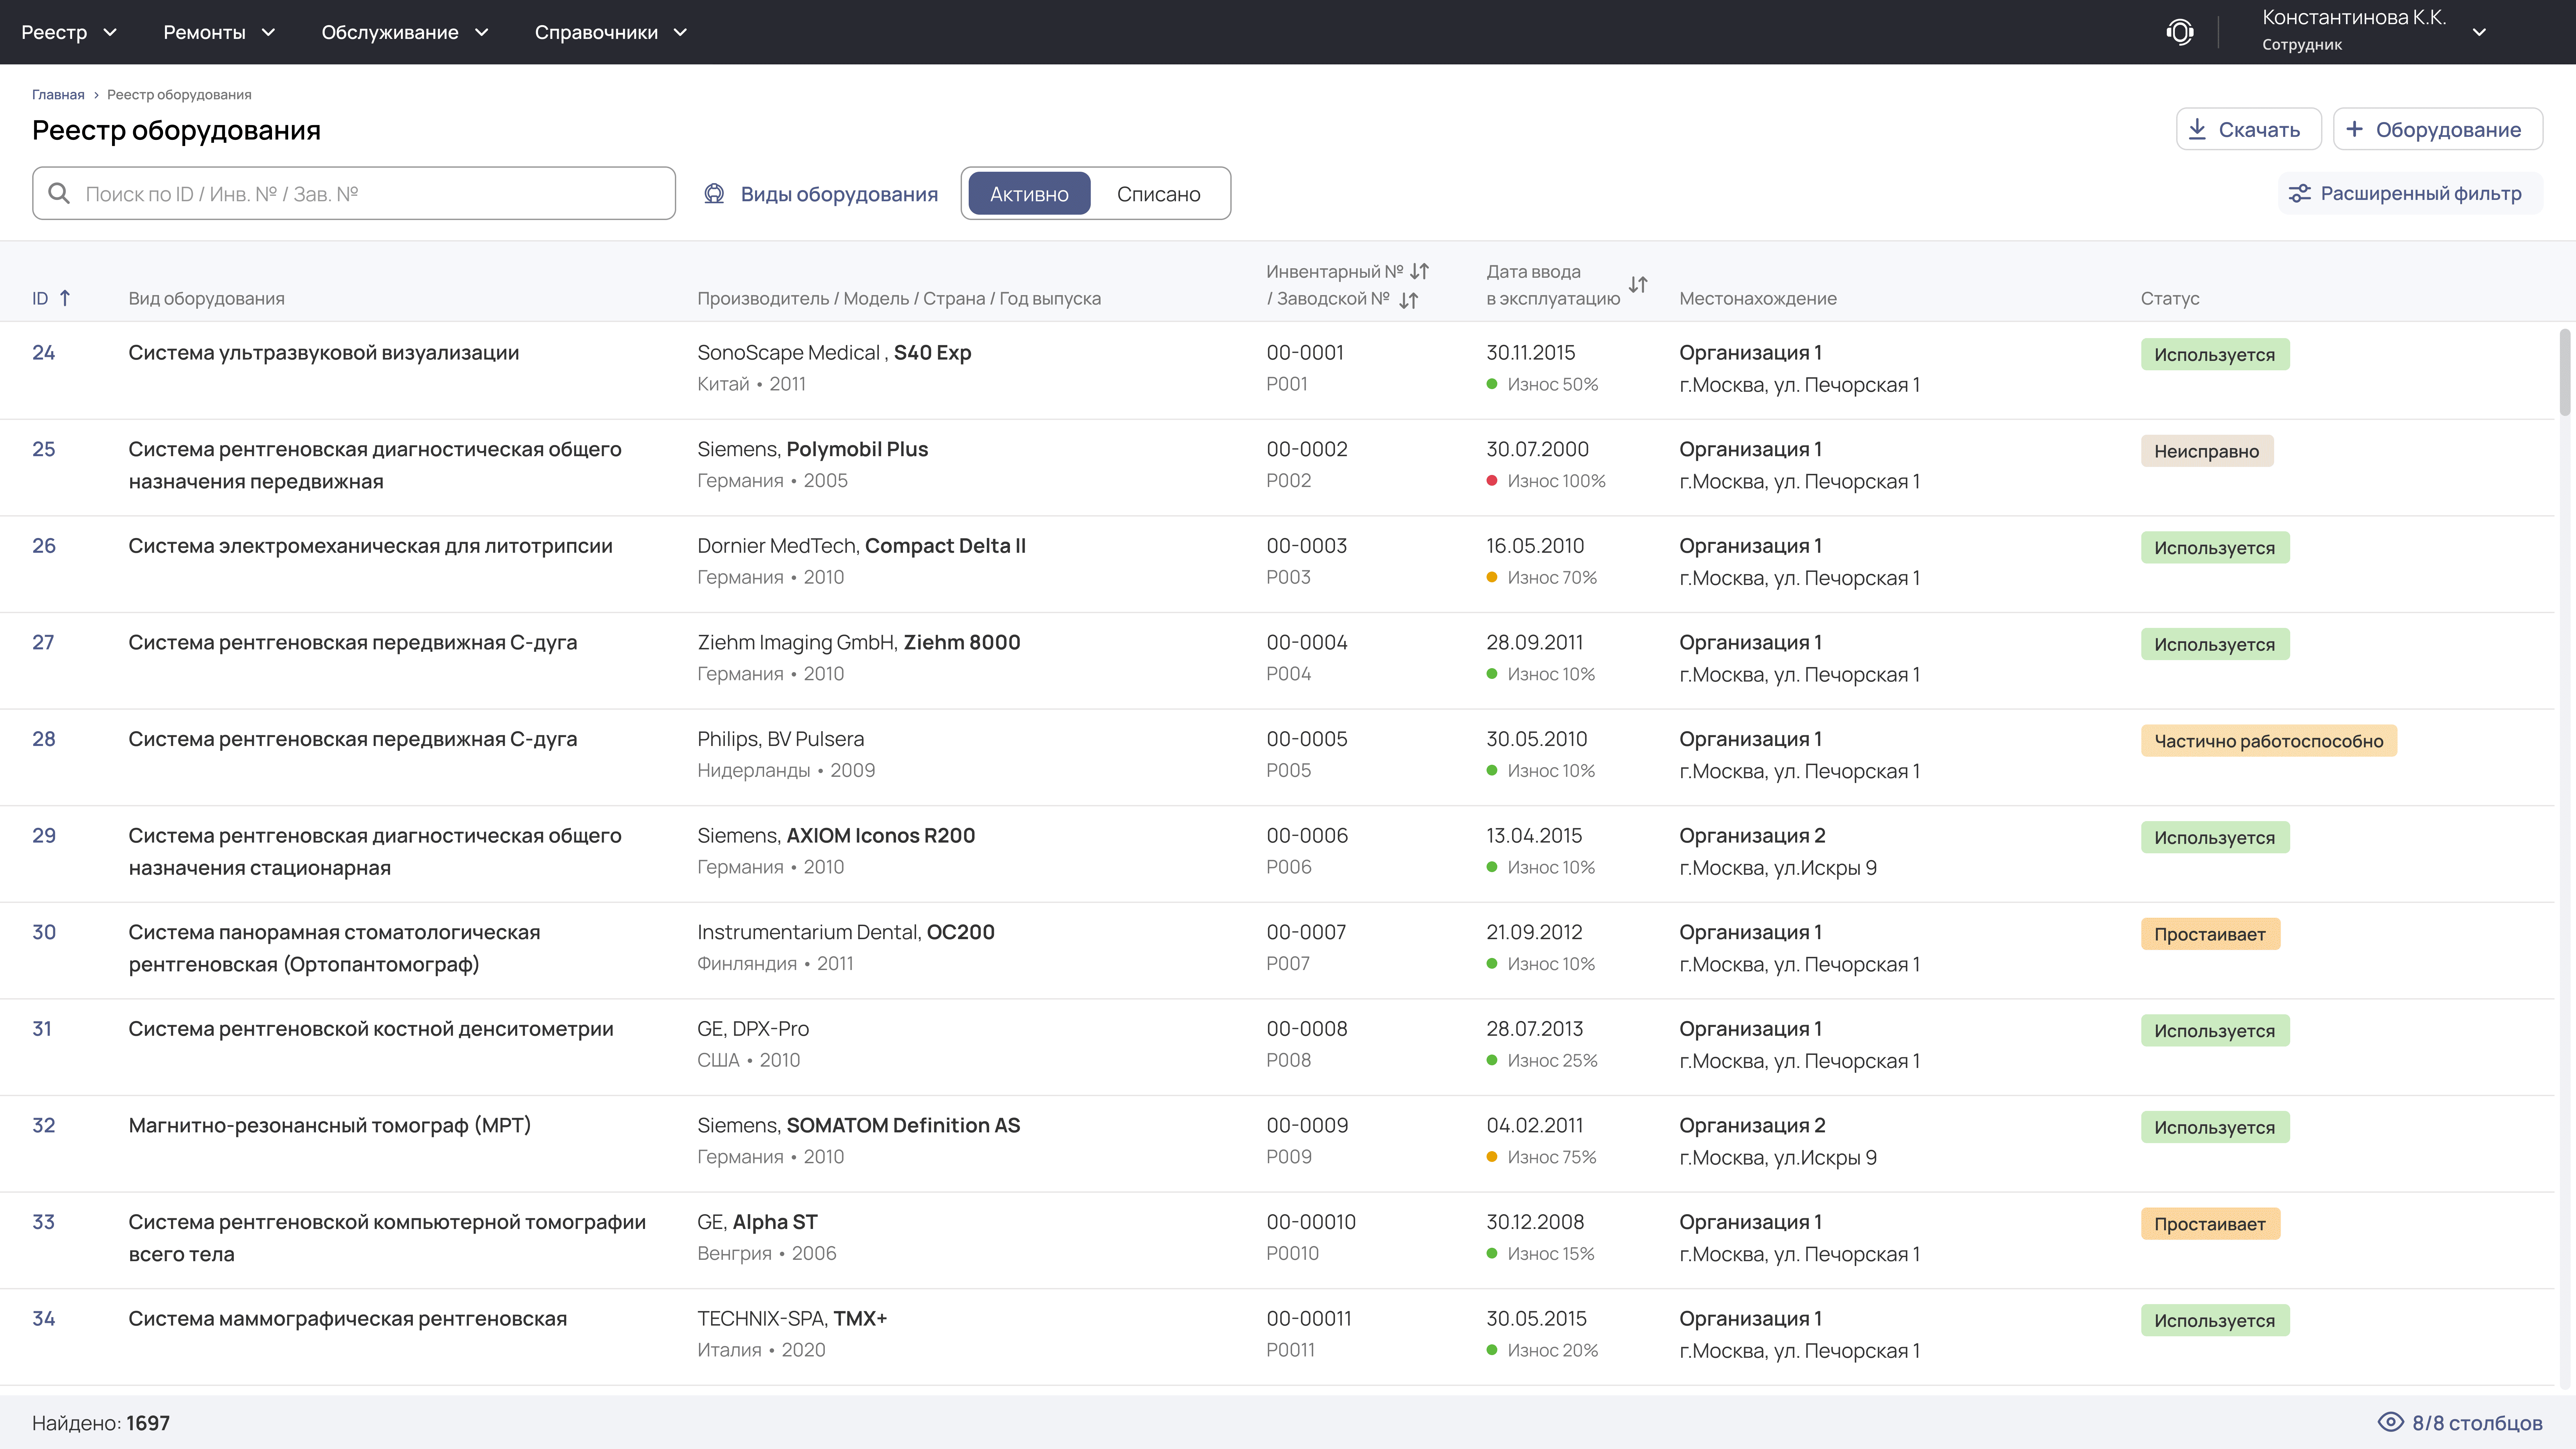
Task: Sort by ID column arrow
Action: 65,298
